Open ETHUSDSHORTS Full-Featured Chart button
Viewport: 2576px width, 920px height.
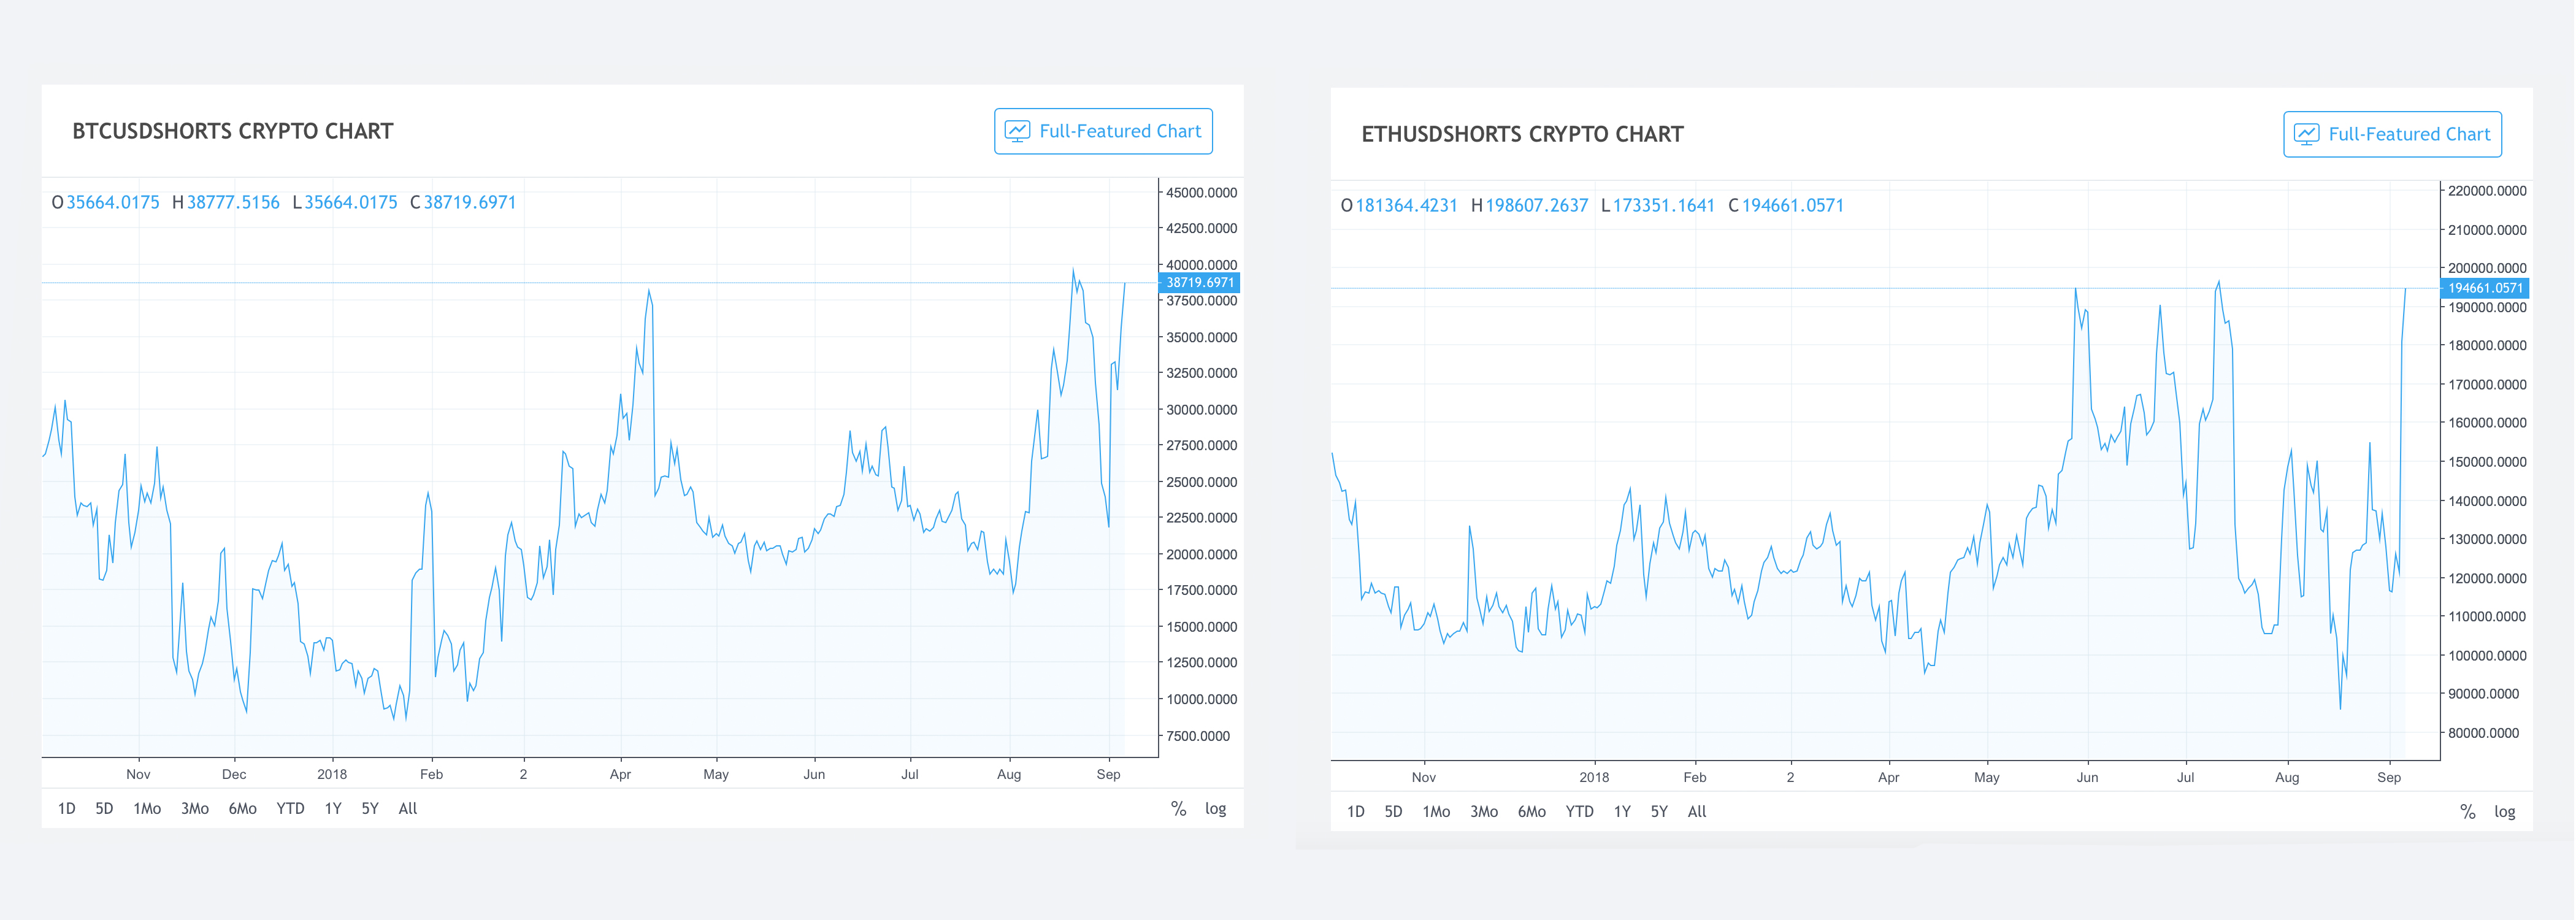point(2392,134)
